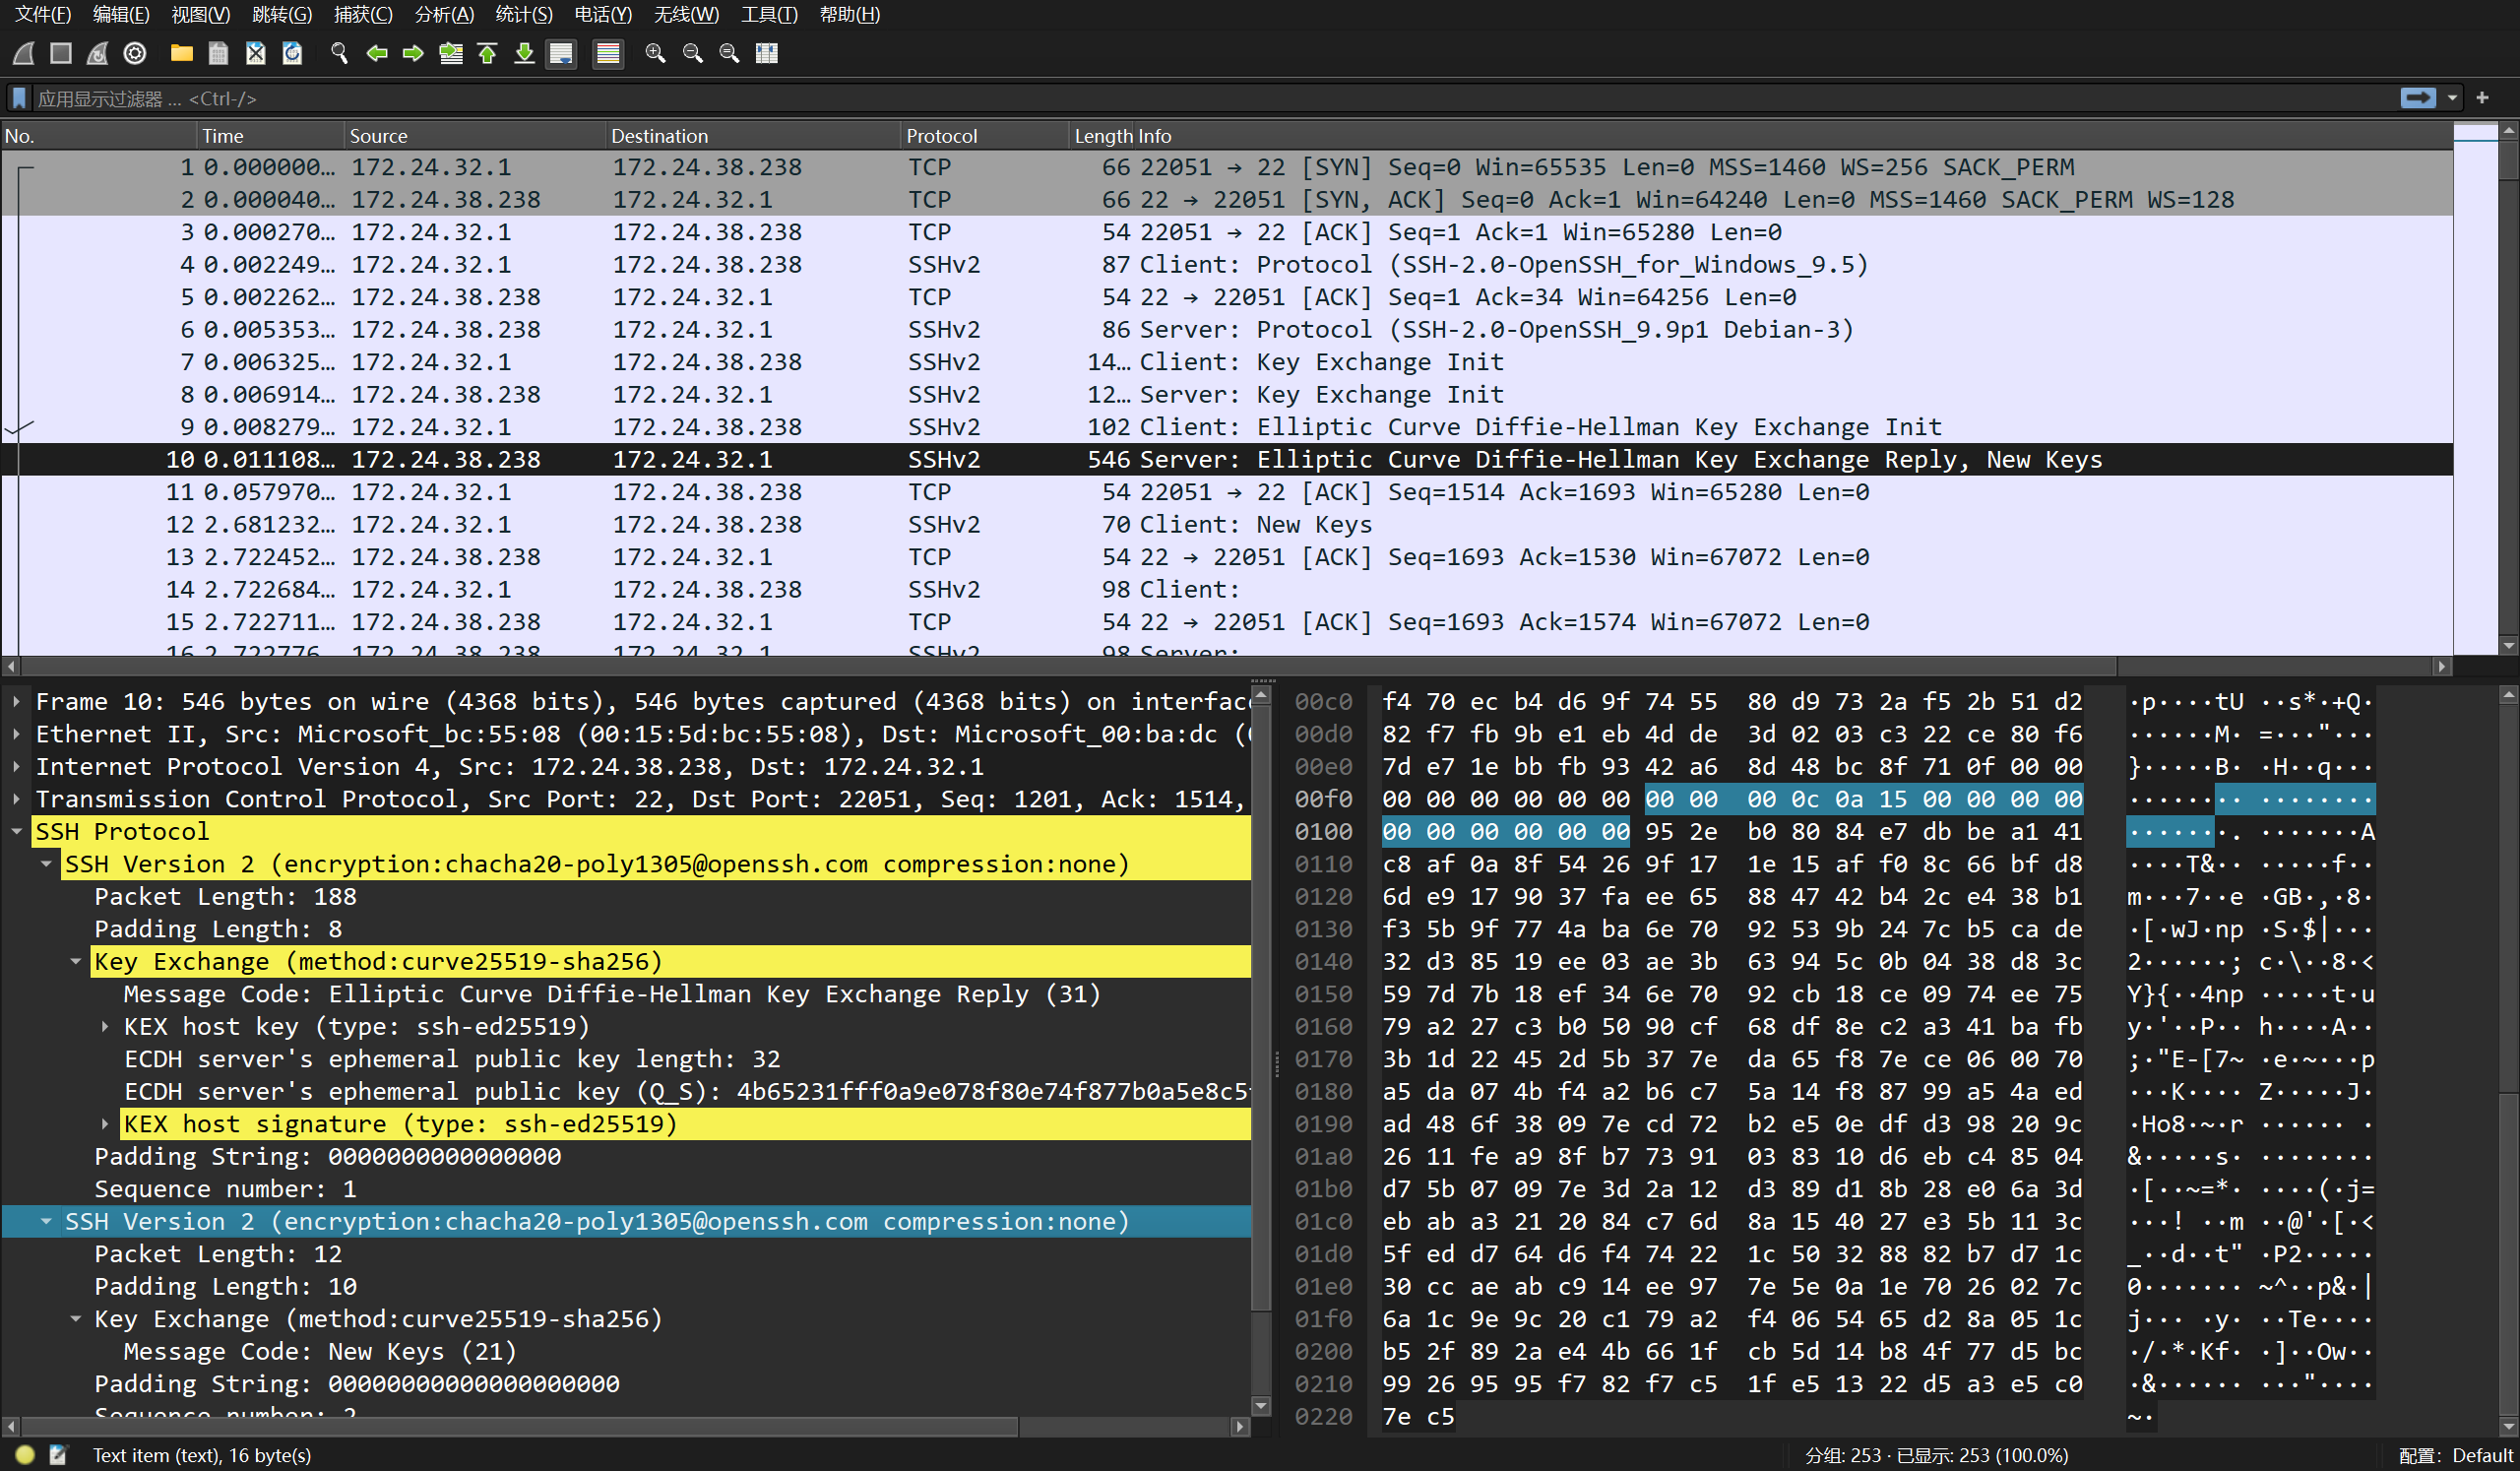This screenshot has width=2520, height=1471.
Task: Open a capture file with folder icon
Action: click(181, 53)
